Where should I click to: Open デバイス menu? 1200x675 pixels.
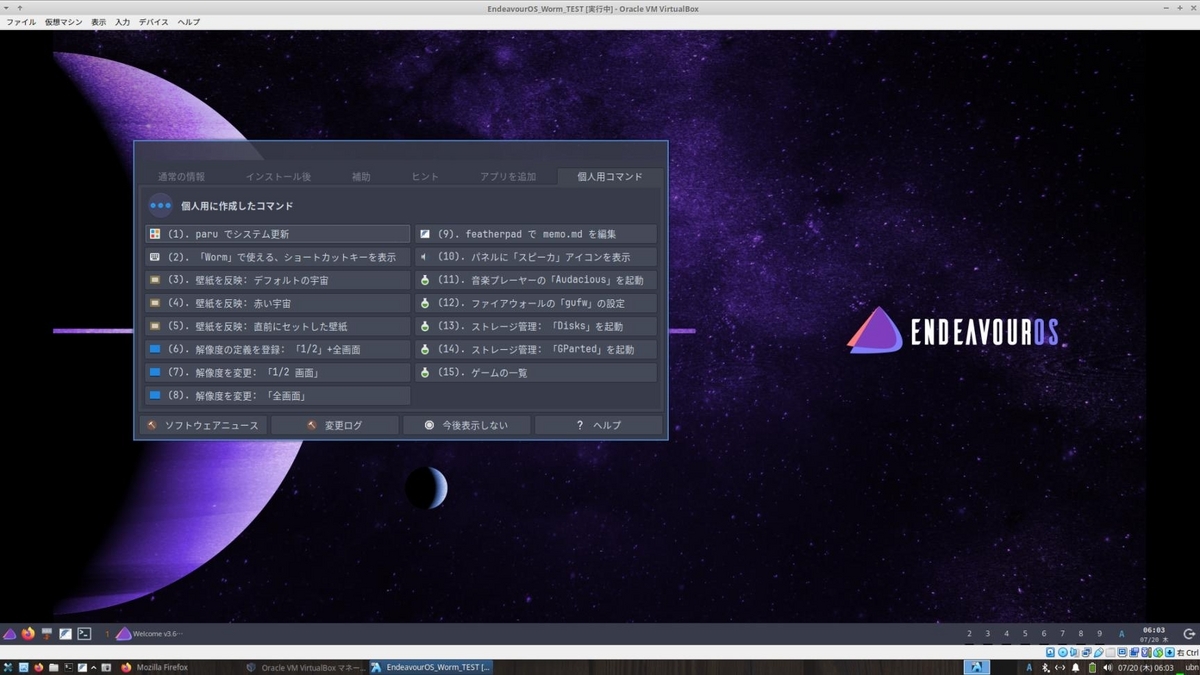tap(154, 22)
